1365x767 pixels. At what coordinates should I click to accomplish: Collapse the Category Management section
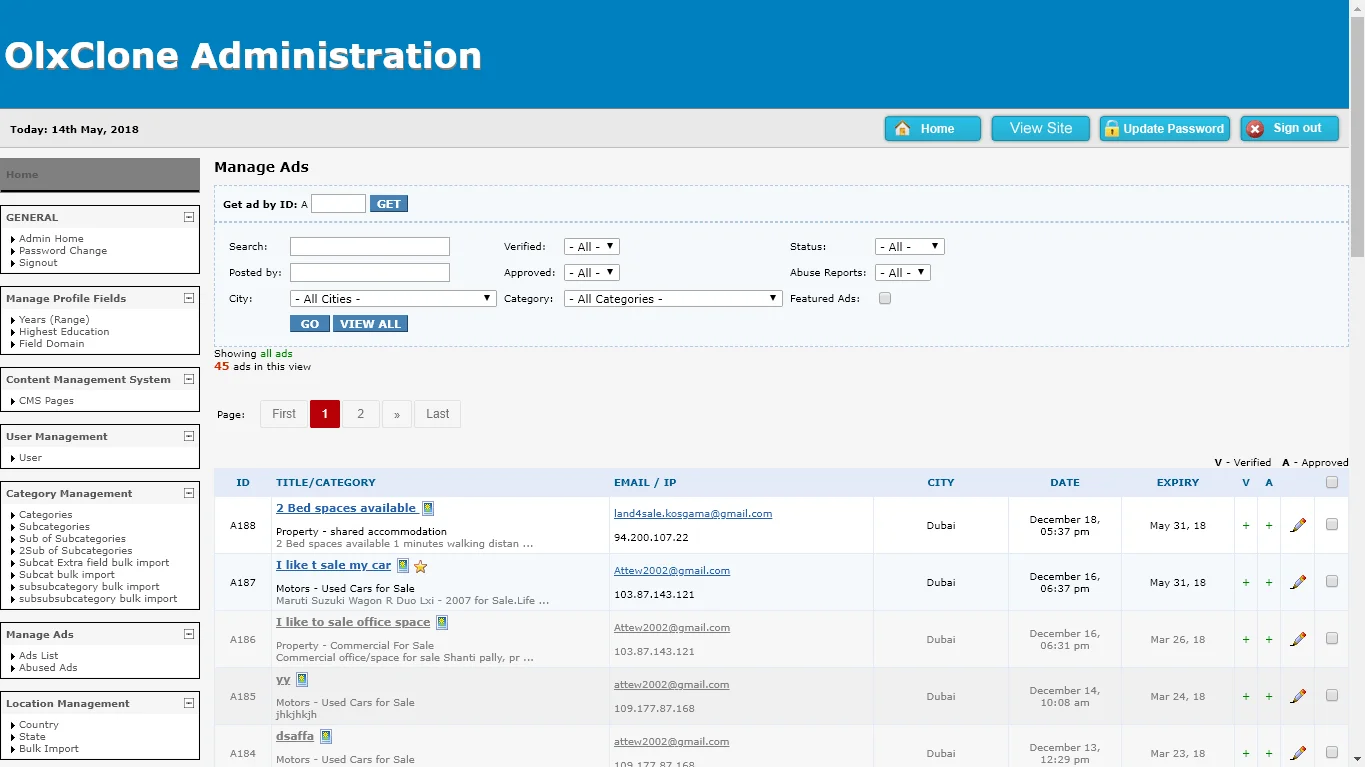pyautogui.click(x=189, y=493)
